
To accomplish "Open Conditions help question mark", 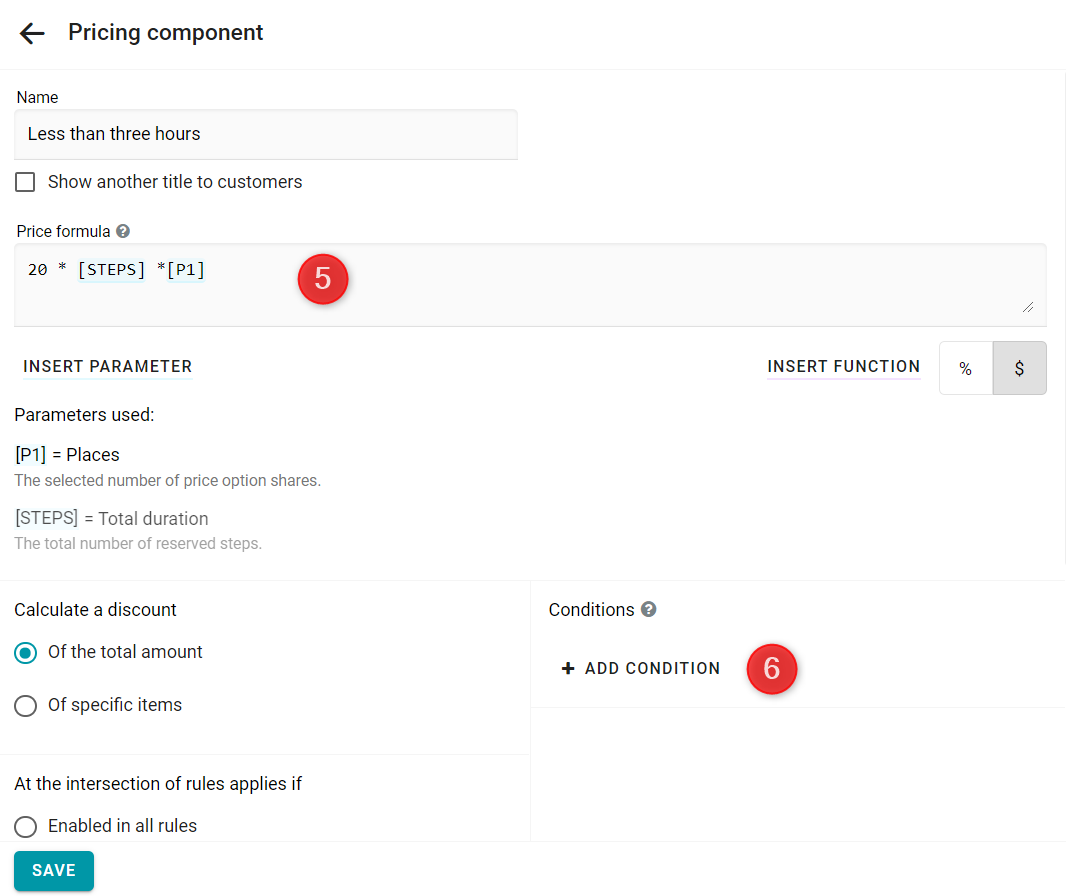I will click(x=649, y=609).
